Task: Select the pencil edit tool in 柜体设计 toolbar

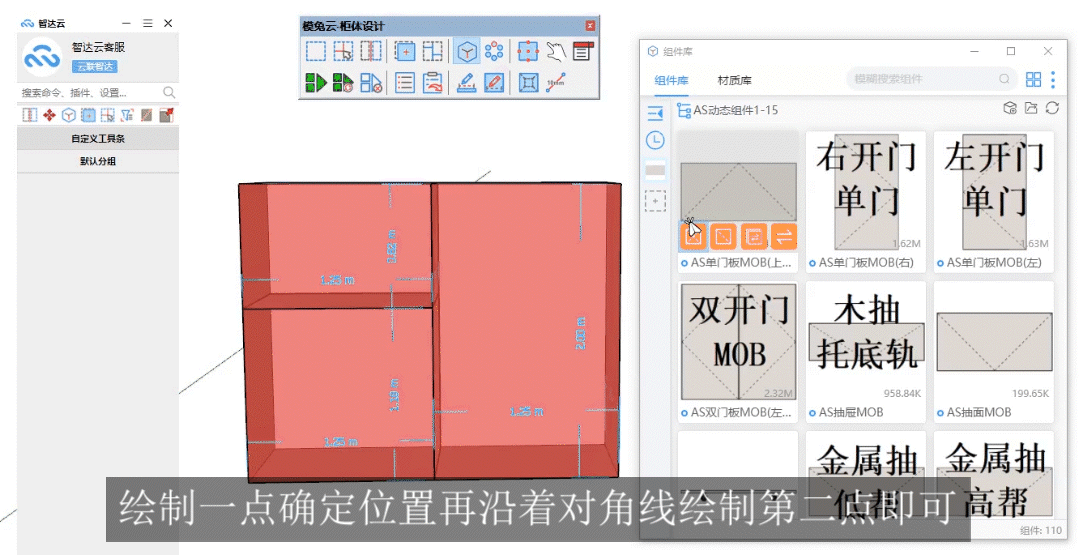Action: point(494,83)
